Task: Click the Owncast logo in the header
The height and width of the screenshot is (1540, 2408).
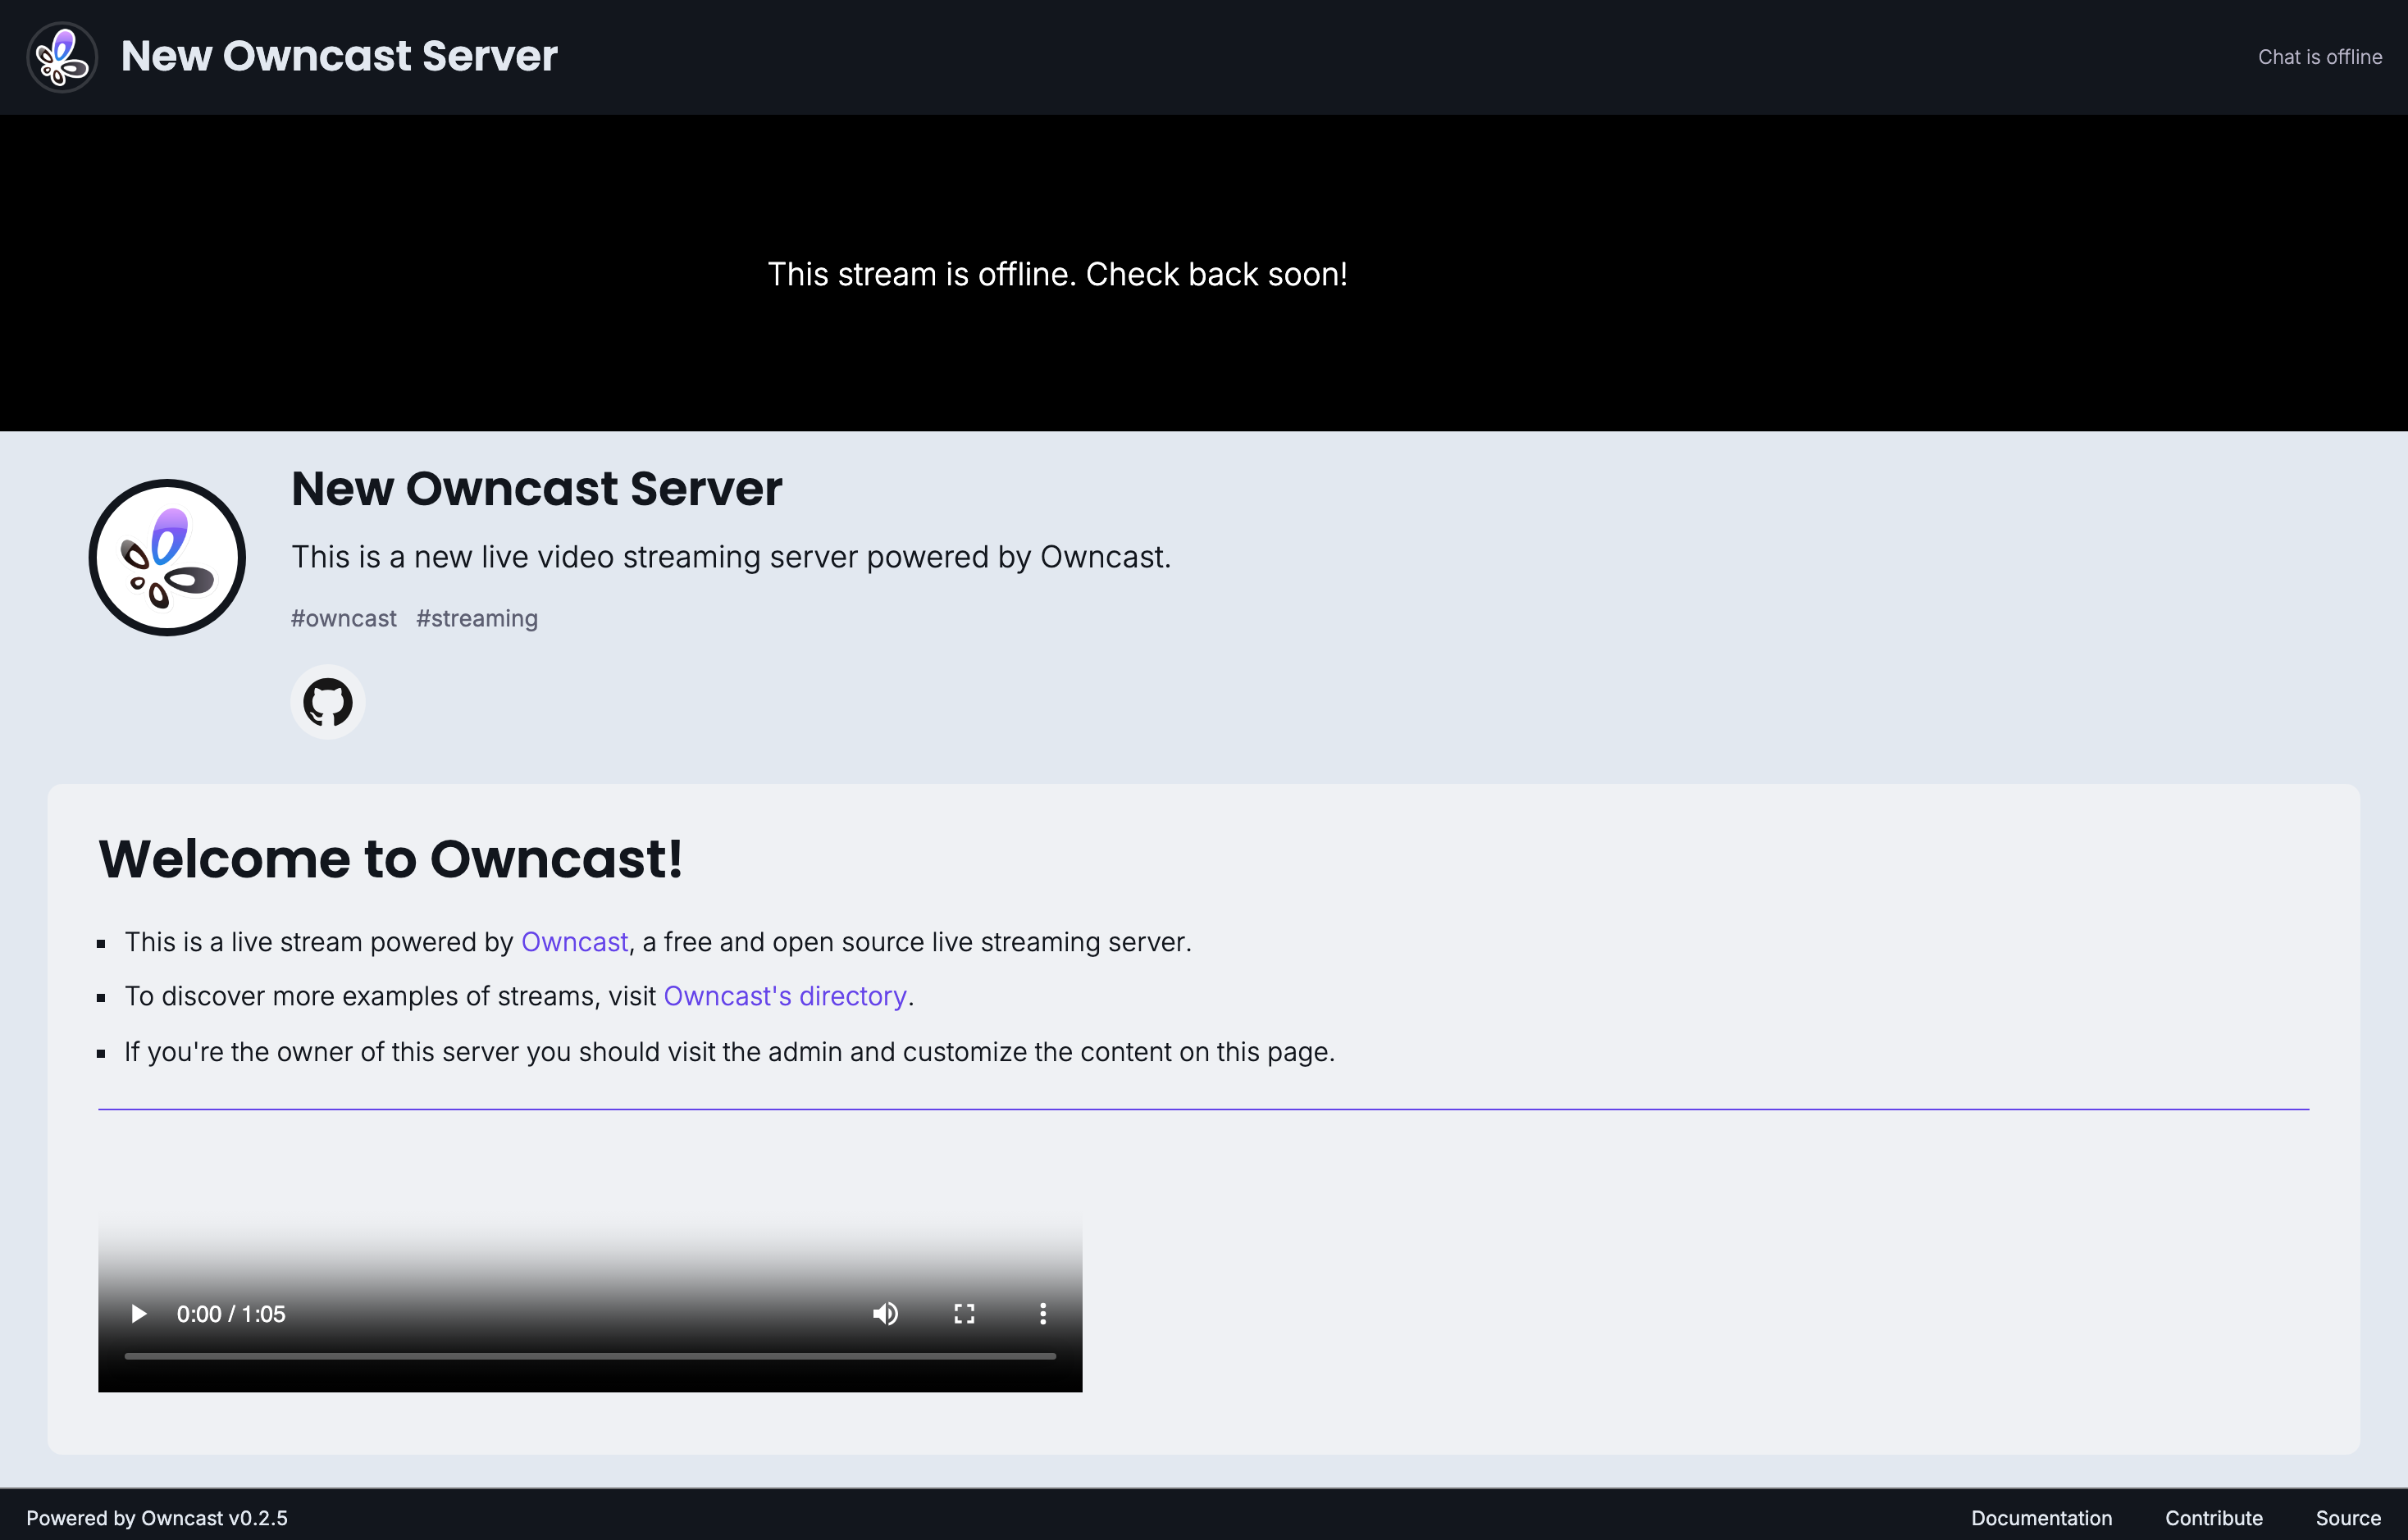Action: 62,57
